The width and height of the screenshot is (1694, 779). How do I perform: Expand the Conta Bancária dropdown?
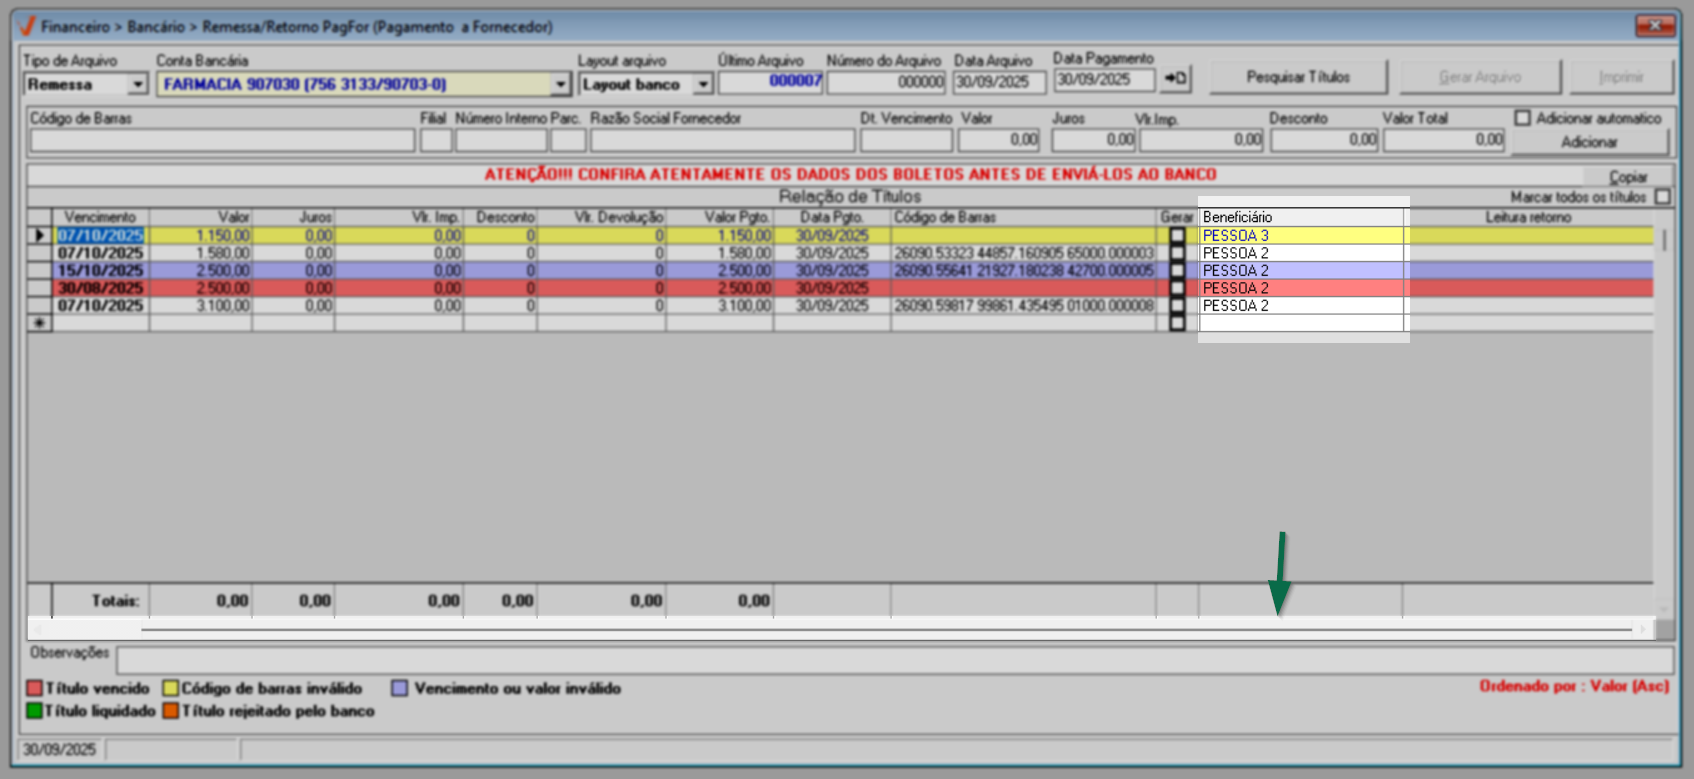pyautogui.click(x=560, y=85)
